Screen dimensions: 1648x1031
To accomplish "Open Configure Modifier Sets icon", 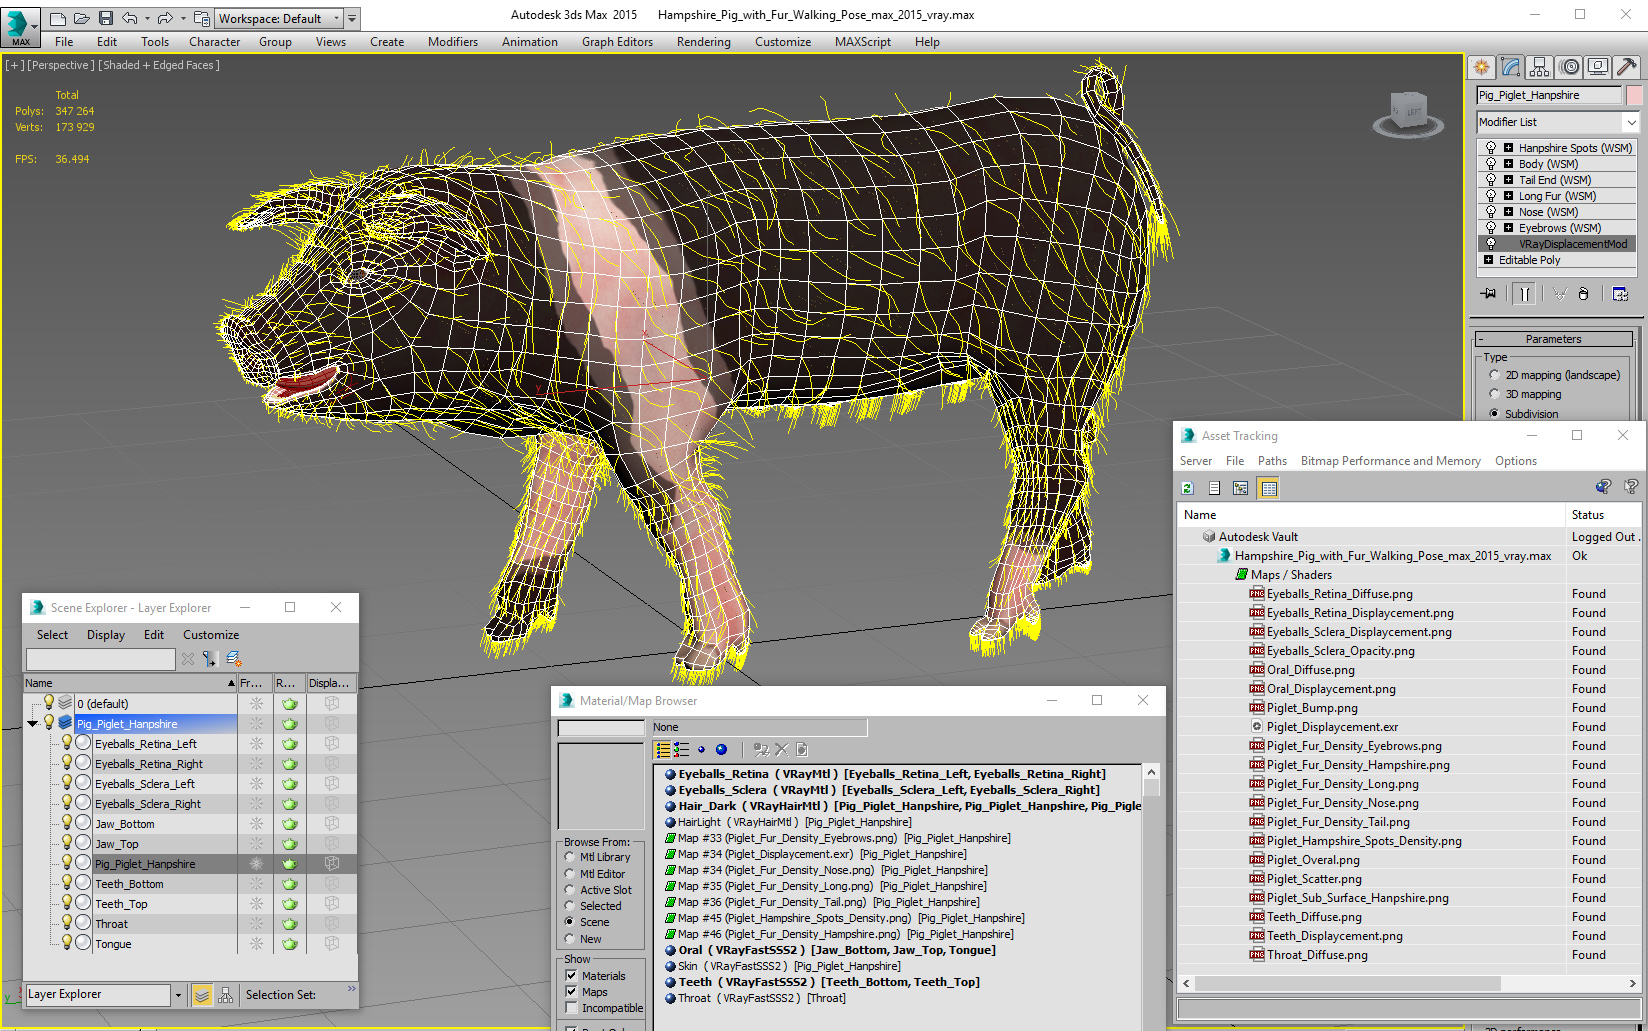I will (1620, 294).
